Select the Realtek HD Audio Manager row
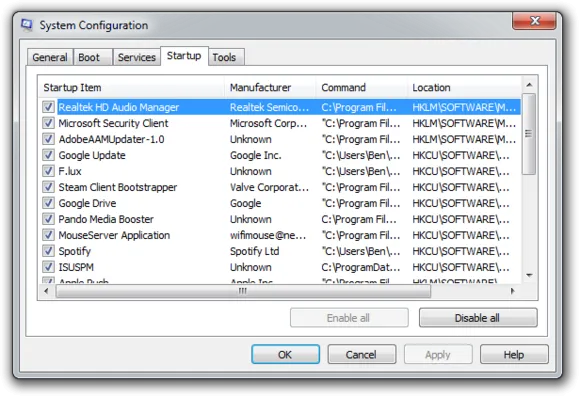The image size is (580, 397). (x=289, y=107)
